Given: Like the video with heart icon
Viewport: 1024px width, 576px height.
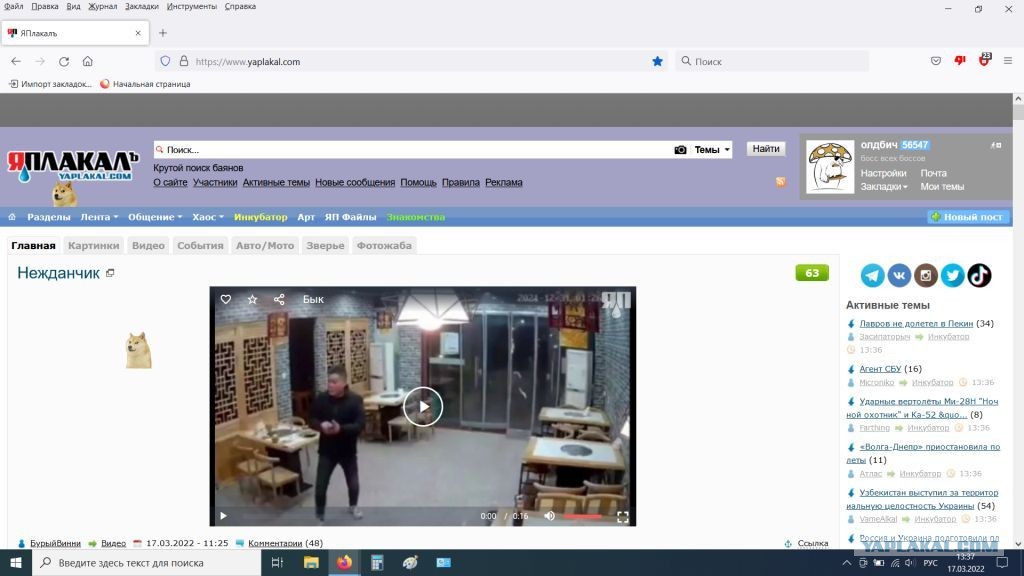Looking at the screenshot, I should [x=225, y=299].
